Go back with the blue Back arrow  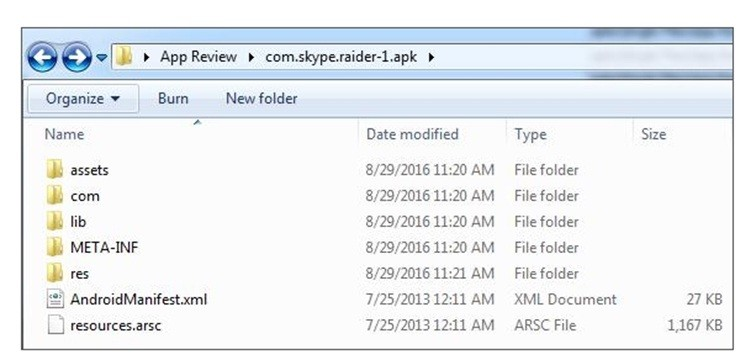42,57
